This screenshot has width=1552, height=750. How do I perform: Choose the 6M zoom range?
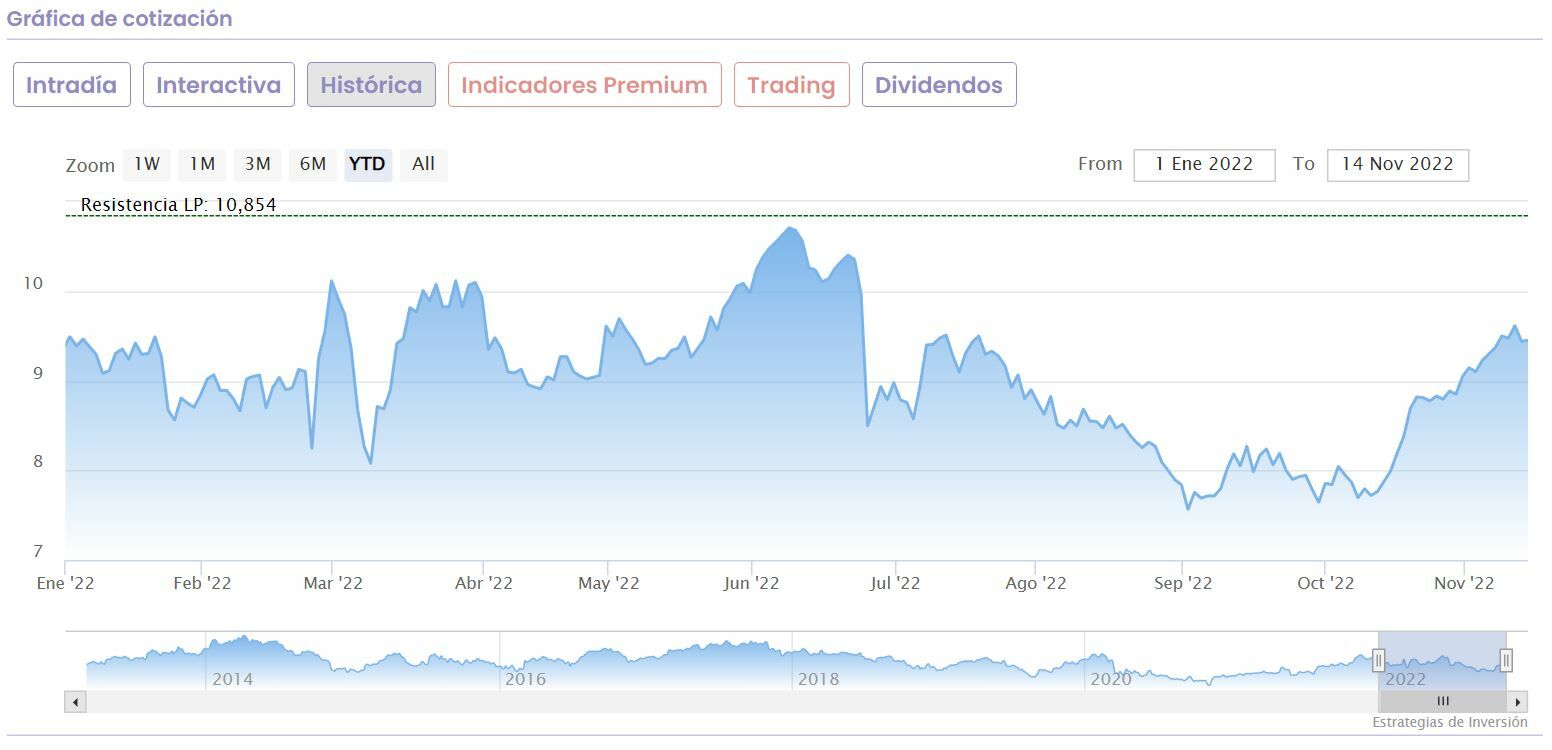pyautogui.click(x=313, y=164)
